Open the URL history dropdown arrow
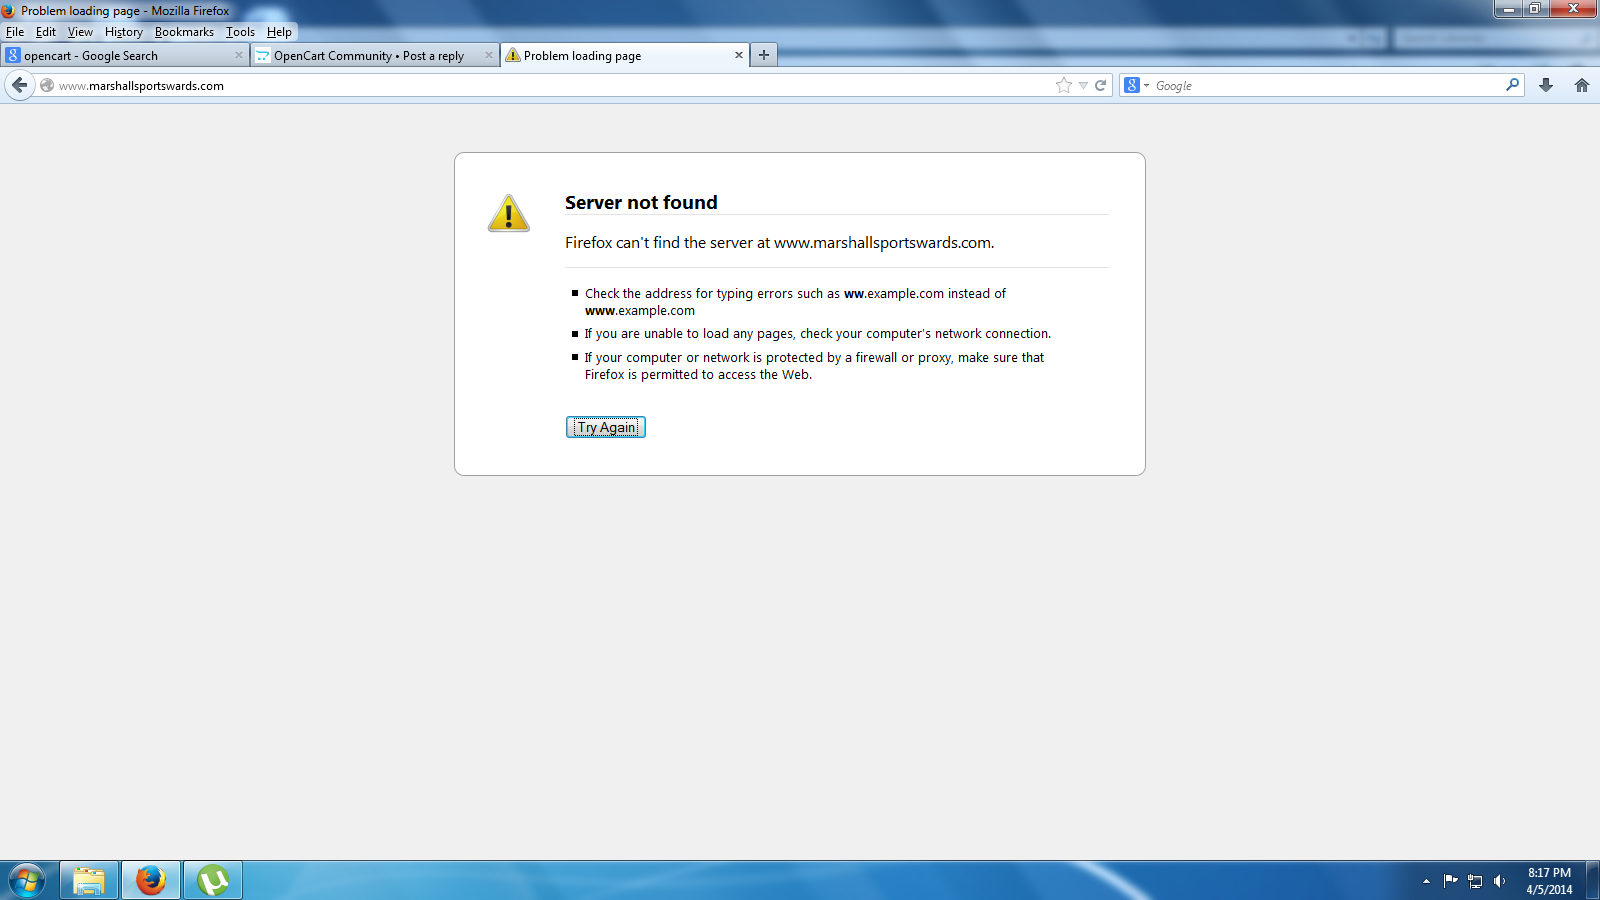Viewport: 1600px width, 900px height. (x=1083, y=86)
